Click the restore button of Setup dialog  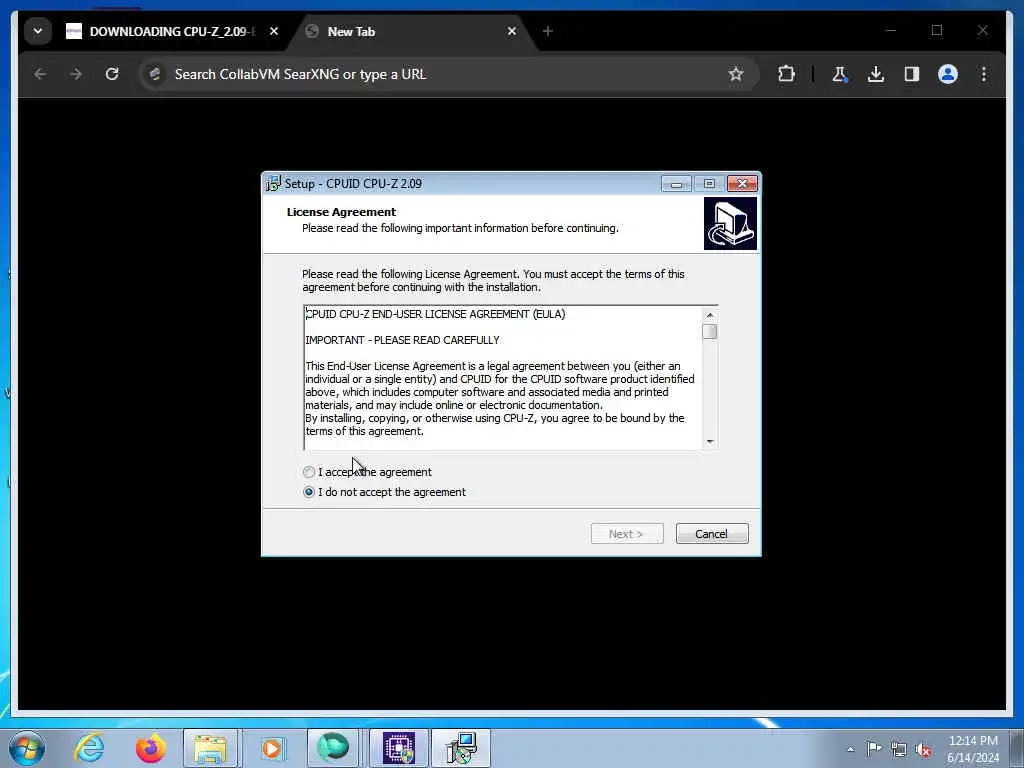(x=709, y=184)
